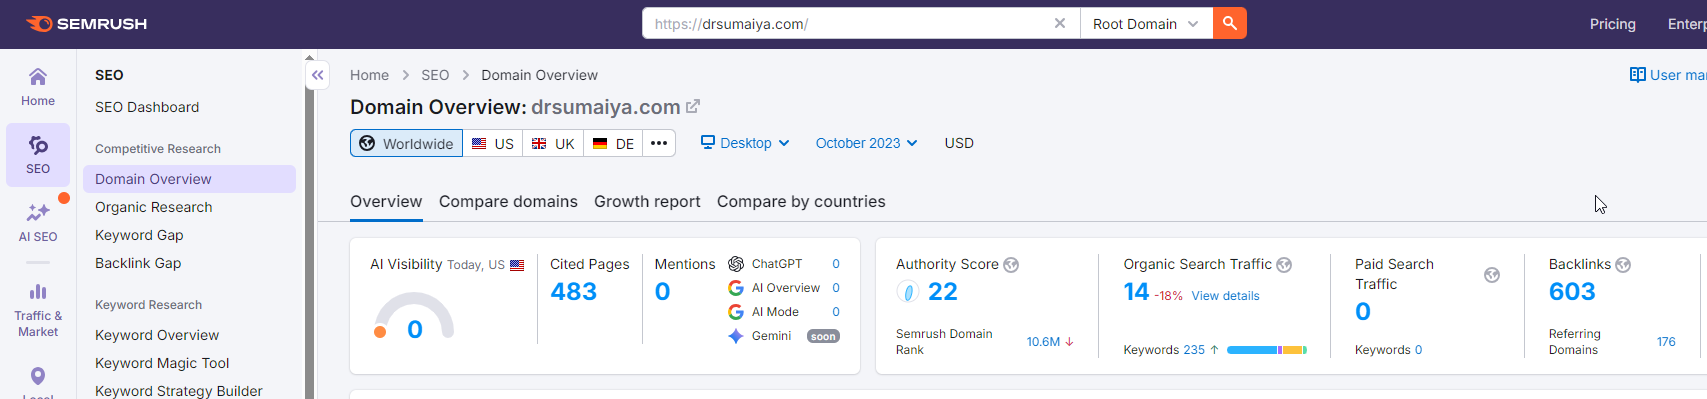The image size is (1707, 399).
Task: Click the Google AI Overview icon
Action: (736, 288)
